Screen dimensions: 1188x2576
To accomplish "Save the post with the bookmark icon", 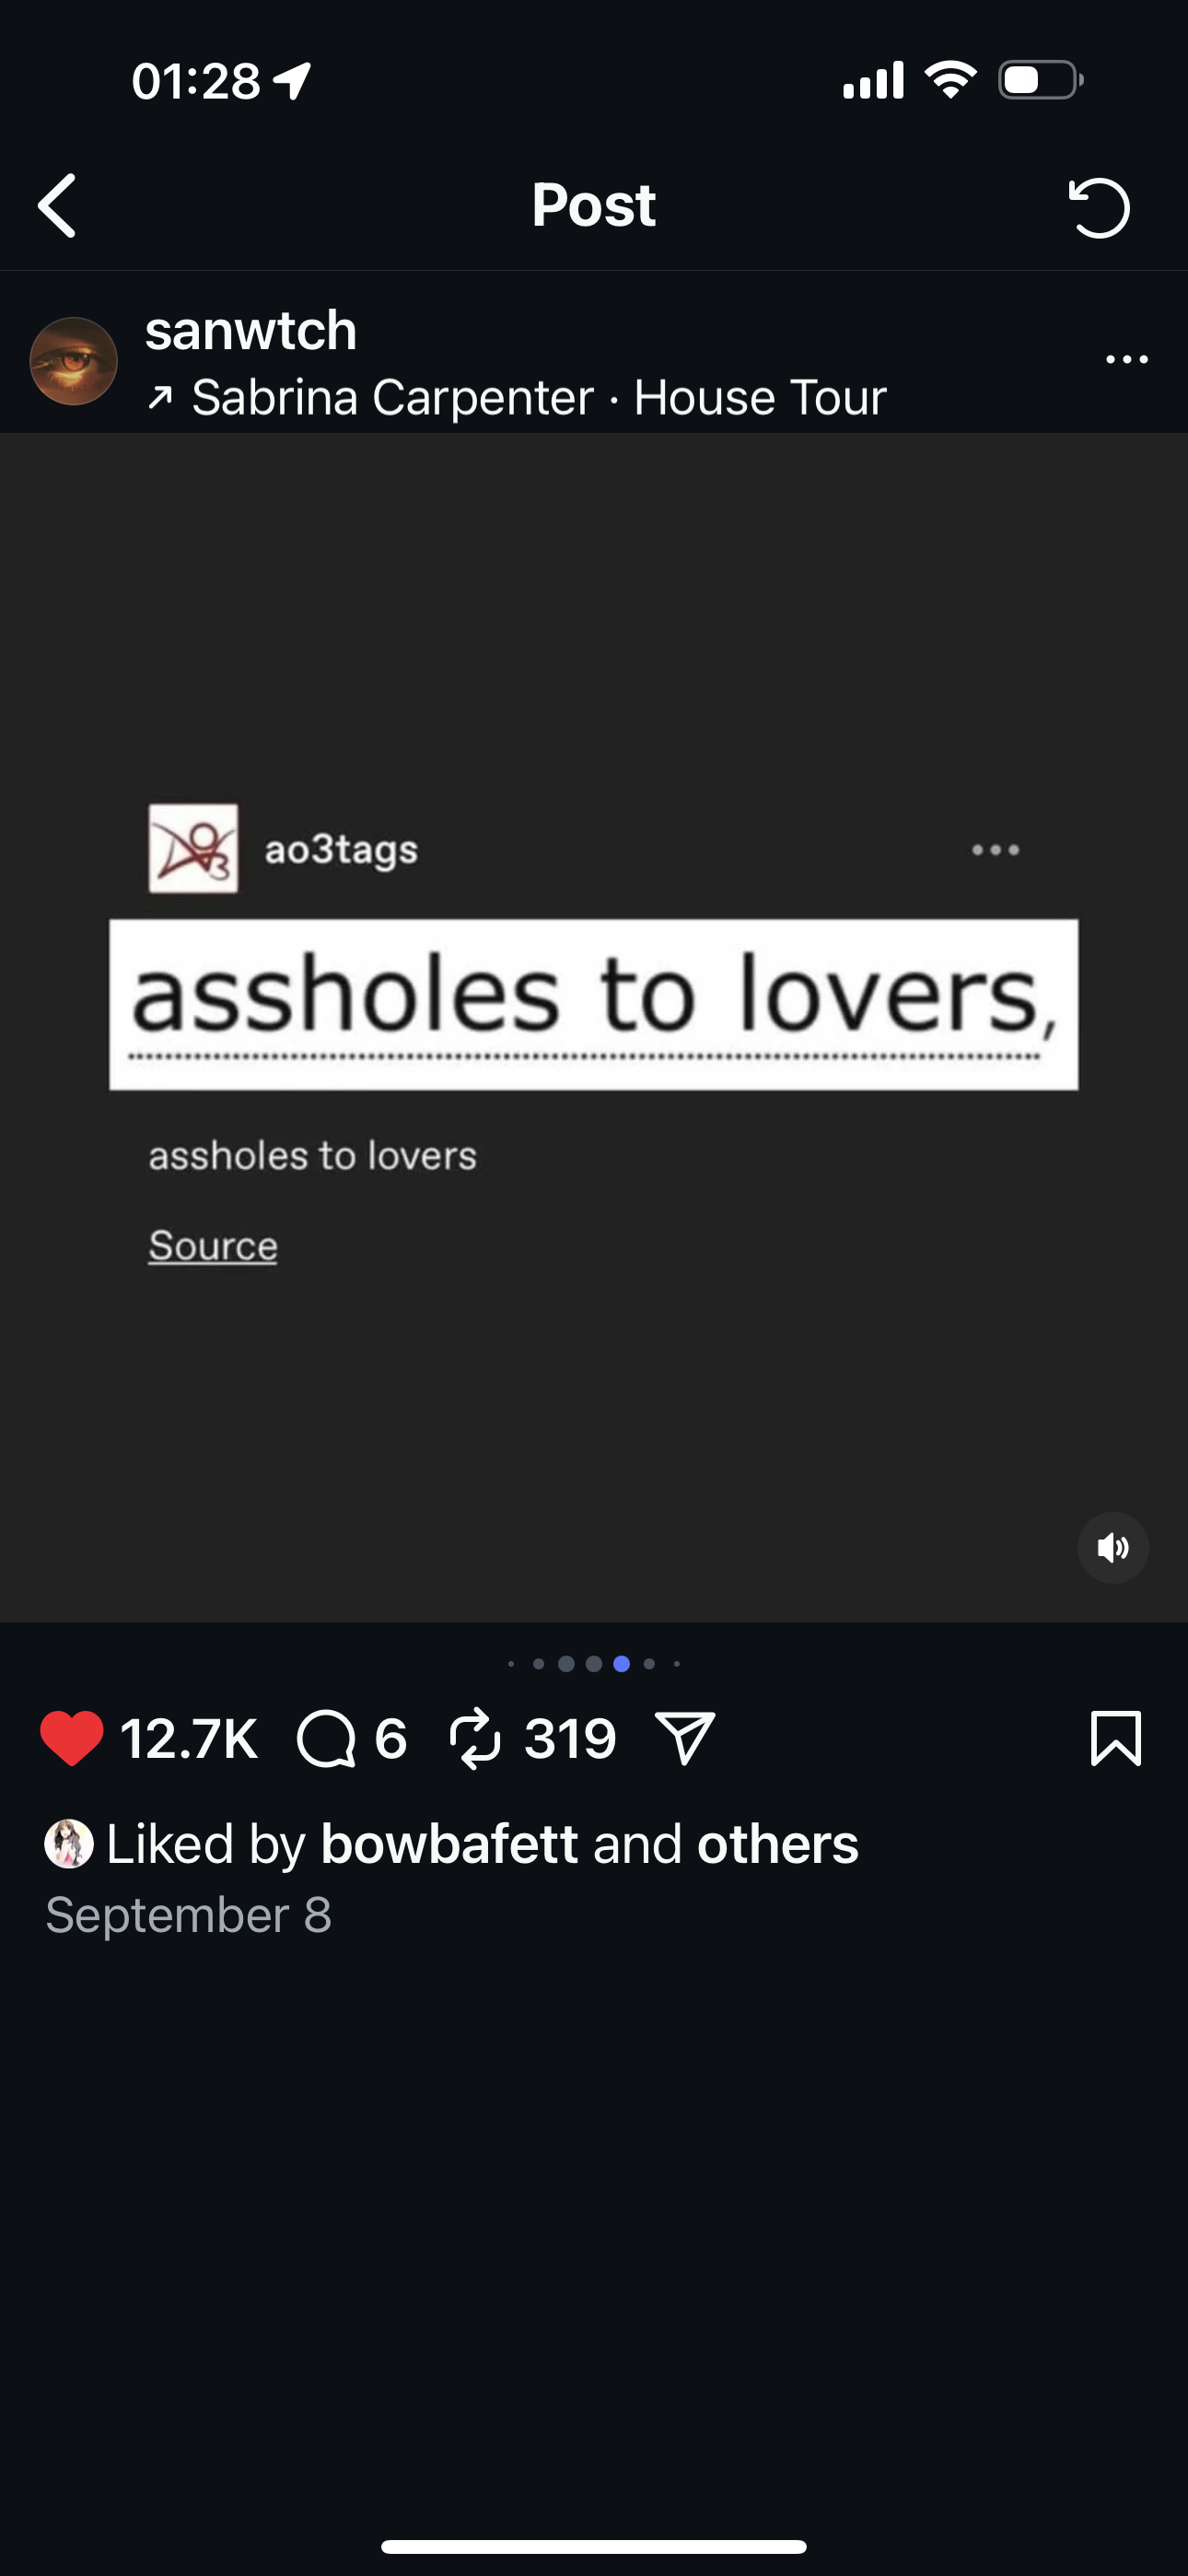I will point(1115,1738).
